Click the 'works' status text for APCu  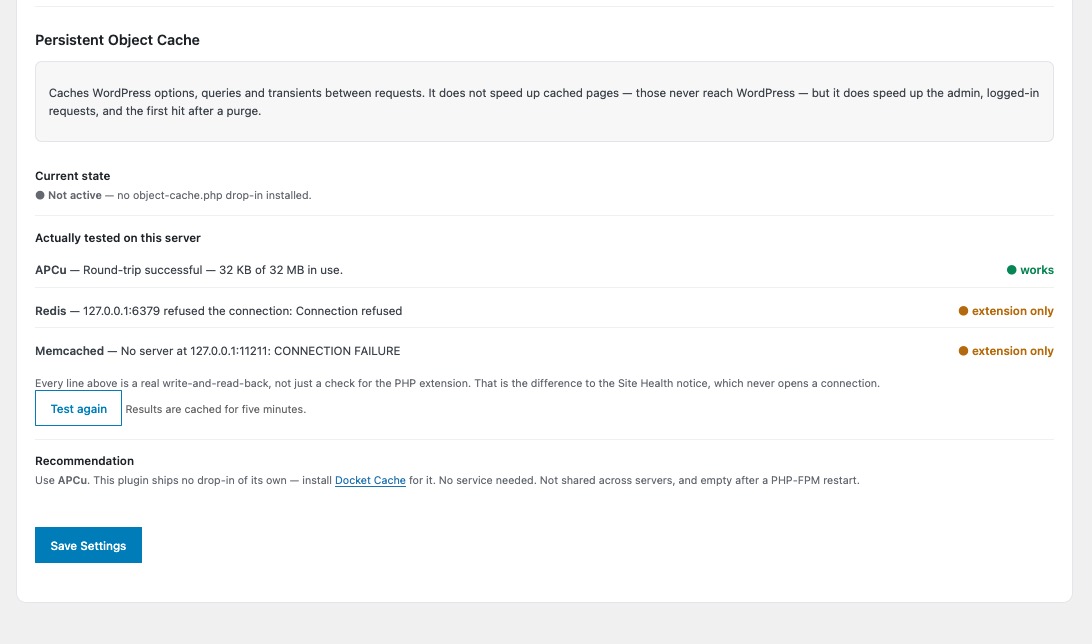1036,270
